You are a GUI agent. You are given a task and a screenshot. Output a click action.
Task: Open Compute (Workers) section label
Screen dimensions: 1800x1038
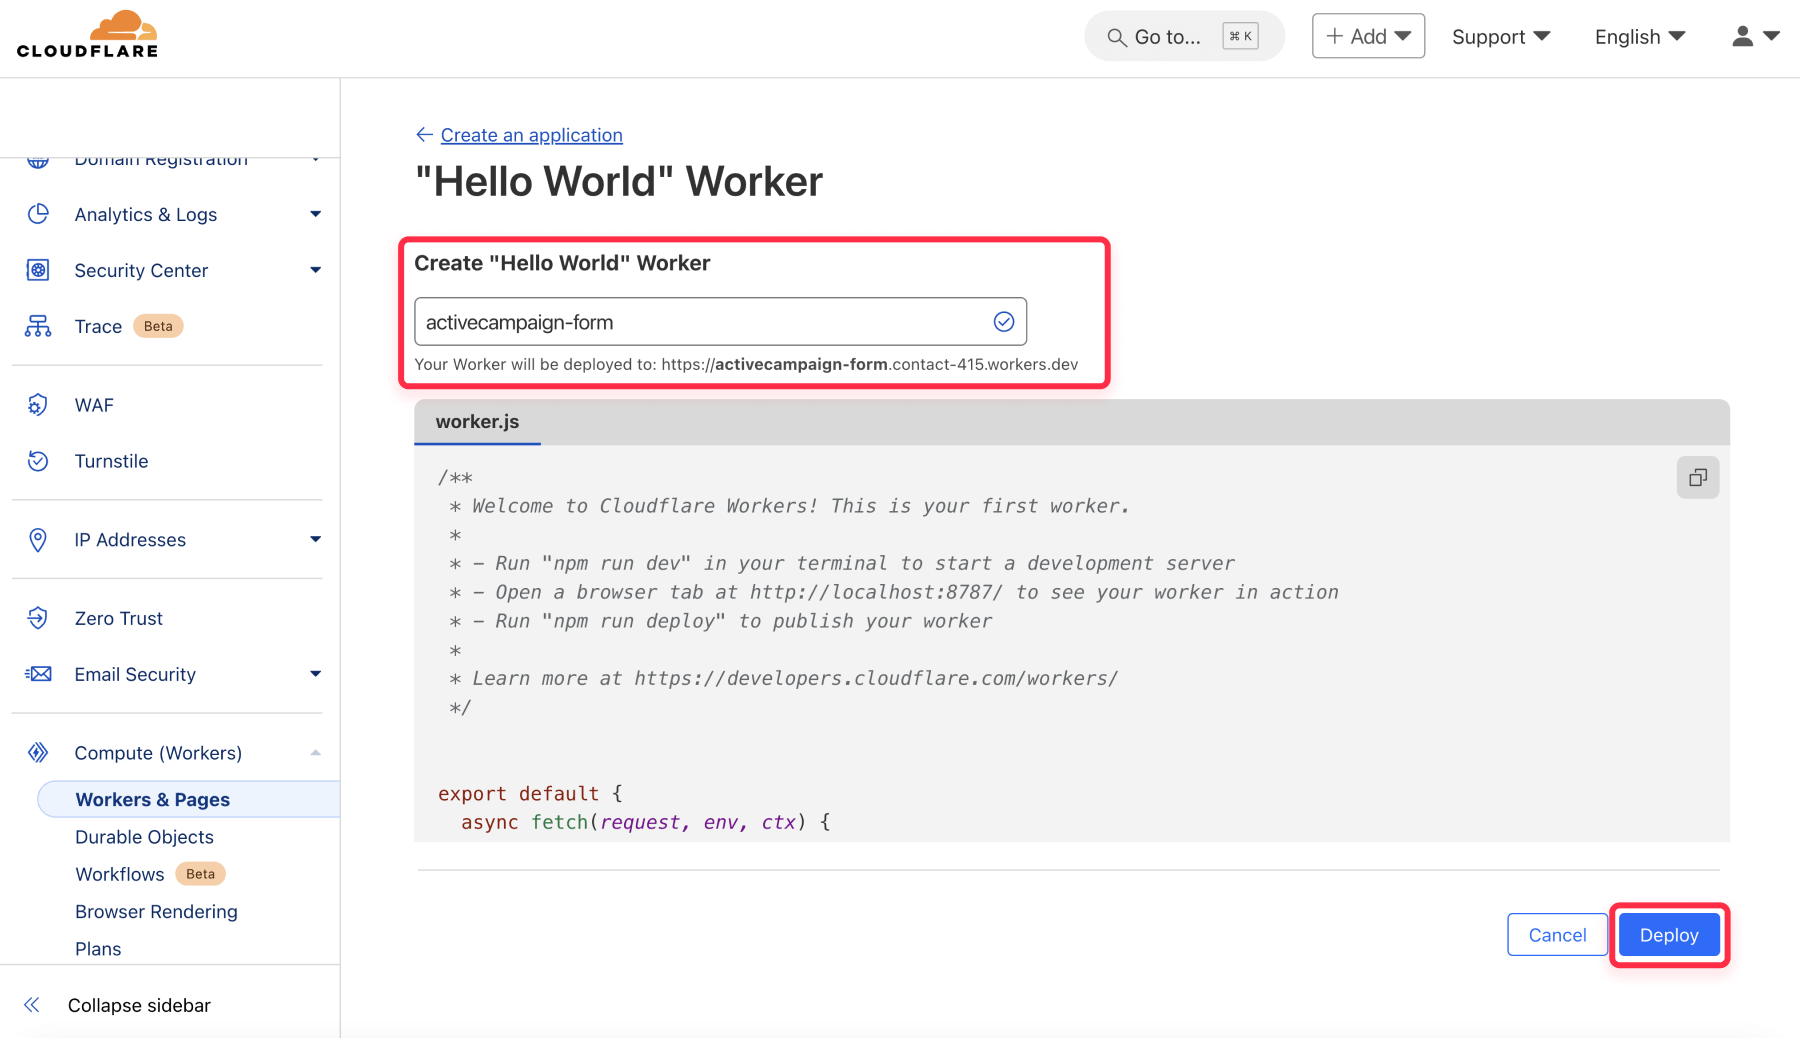pos(158,753)
